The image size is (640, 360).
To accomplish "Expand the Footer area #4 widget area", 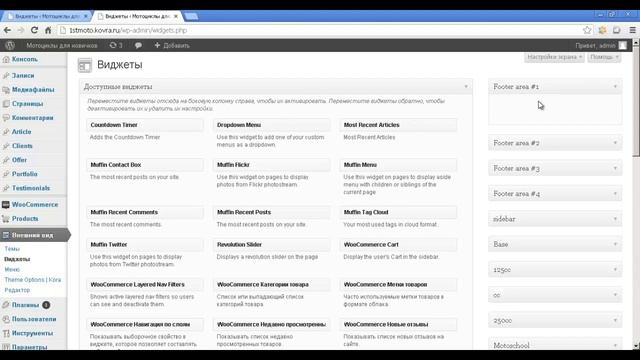I will coord(555,193).
